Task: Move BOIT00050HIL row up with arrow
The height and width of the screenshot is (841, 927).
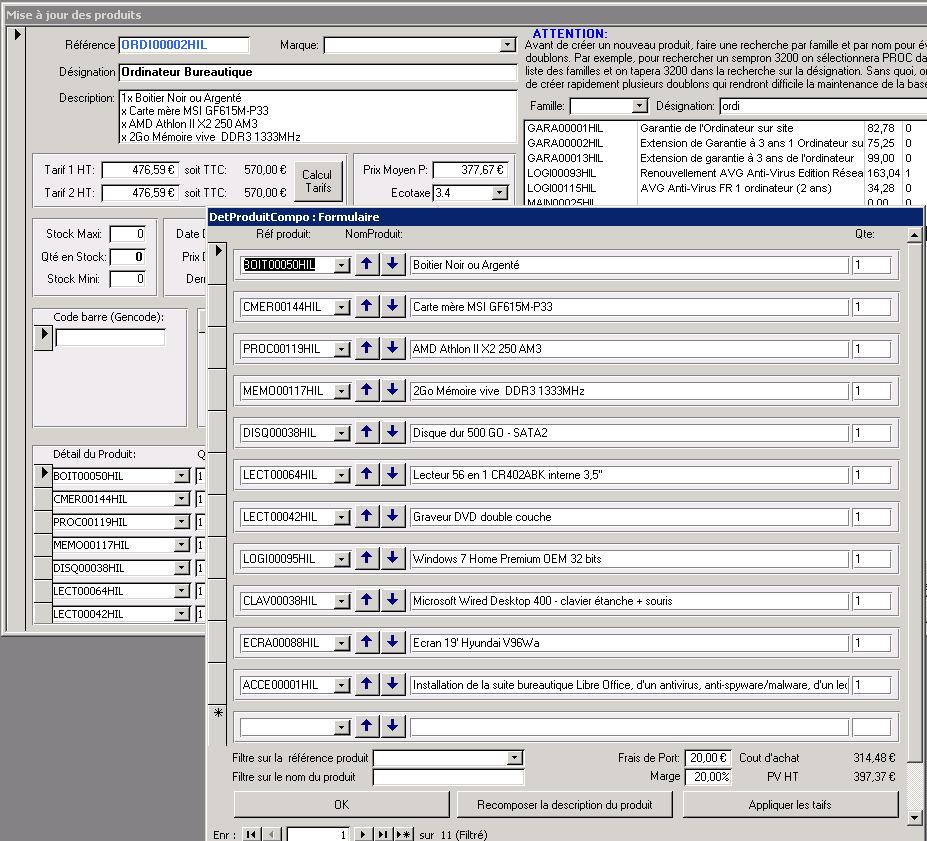Action: click(x=367, y=264)
